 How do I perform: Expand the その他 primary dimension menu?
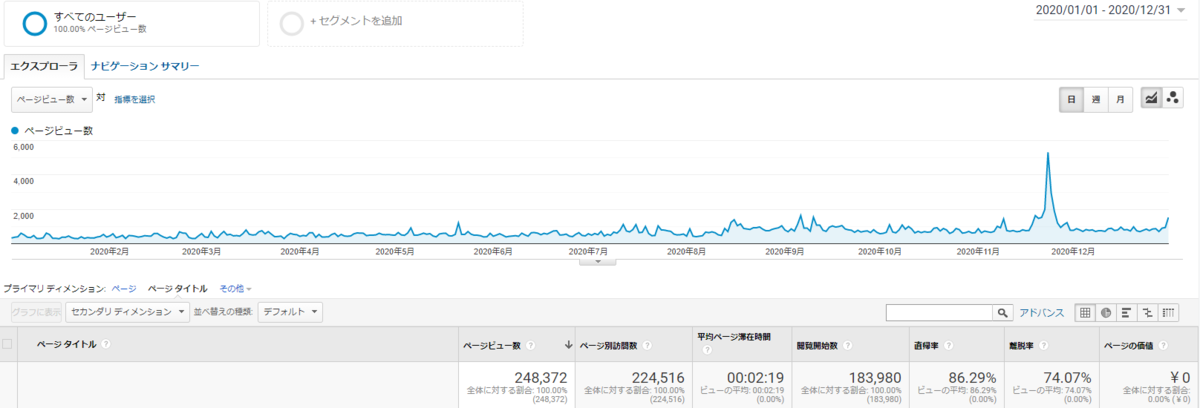point(236,288)
